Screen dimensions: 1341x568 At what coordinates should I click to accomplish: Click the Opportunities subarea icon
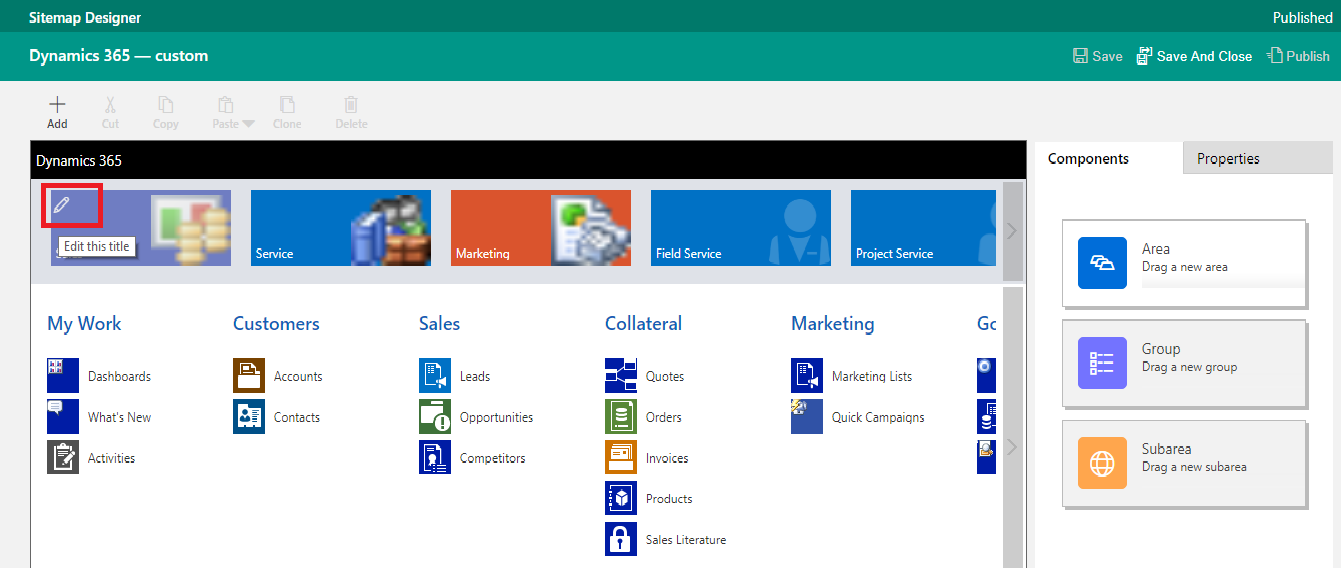click(435, 417)
